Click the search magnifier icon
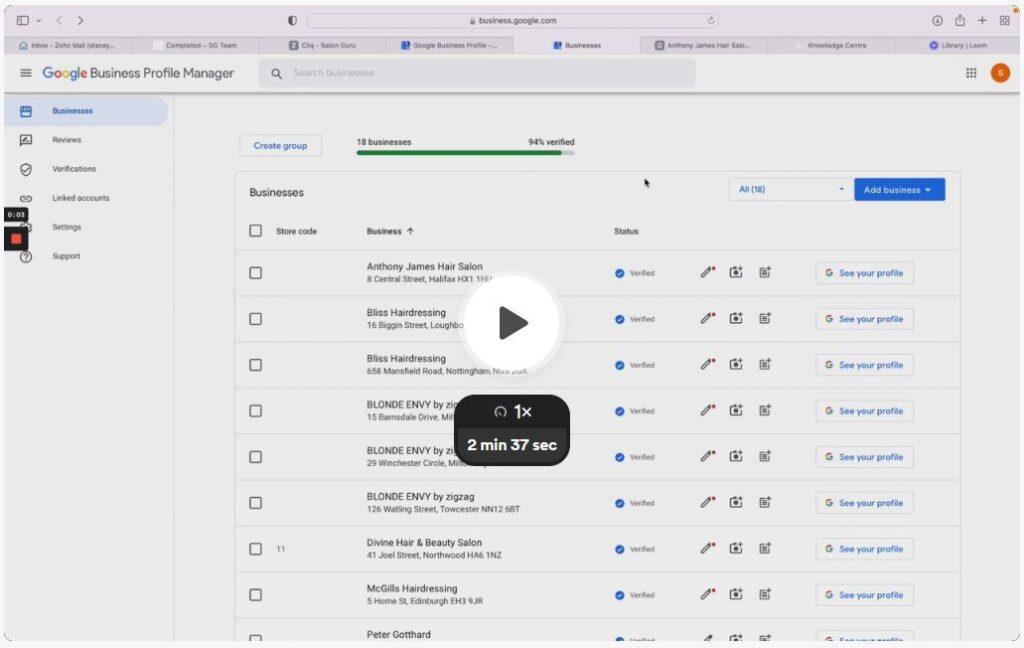Screen dimensions: 1024x648 click(276, 73)
